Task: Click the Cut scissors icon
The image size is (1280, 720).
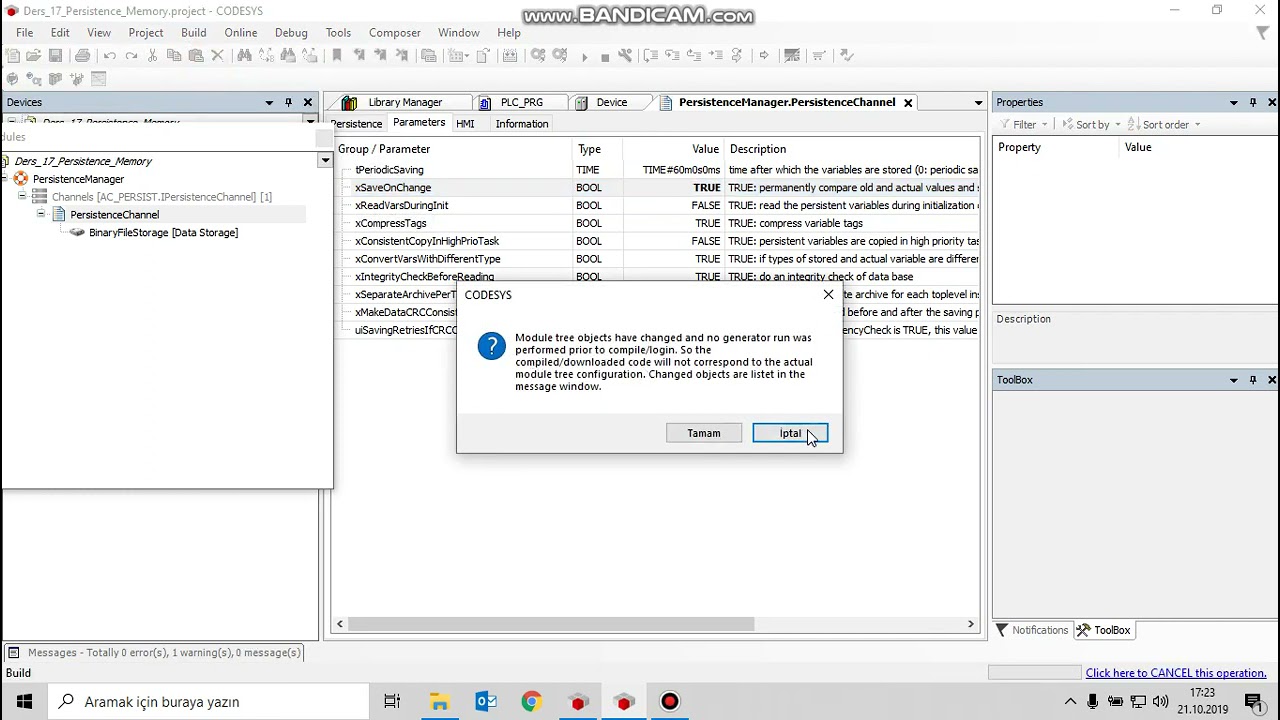Action: [152, 56]
